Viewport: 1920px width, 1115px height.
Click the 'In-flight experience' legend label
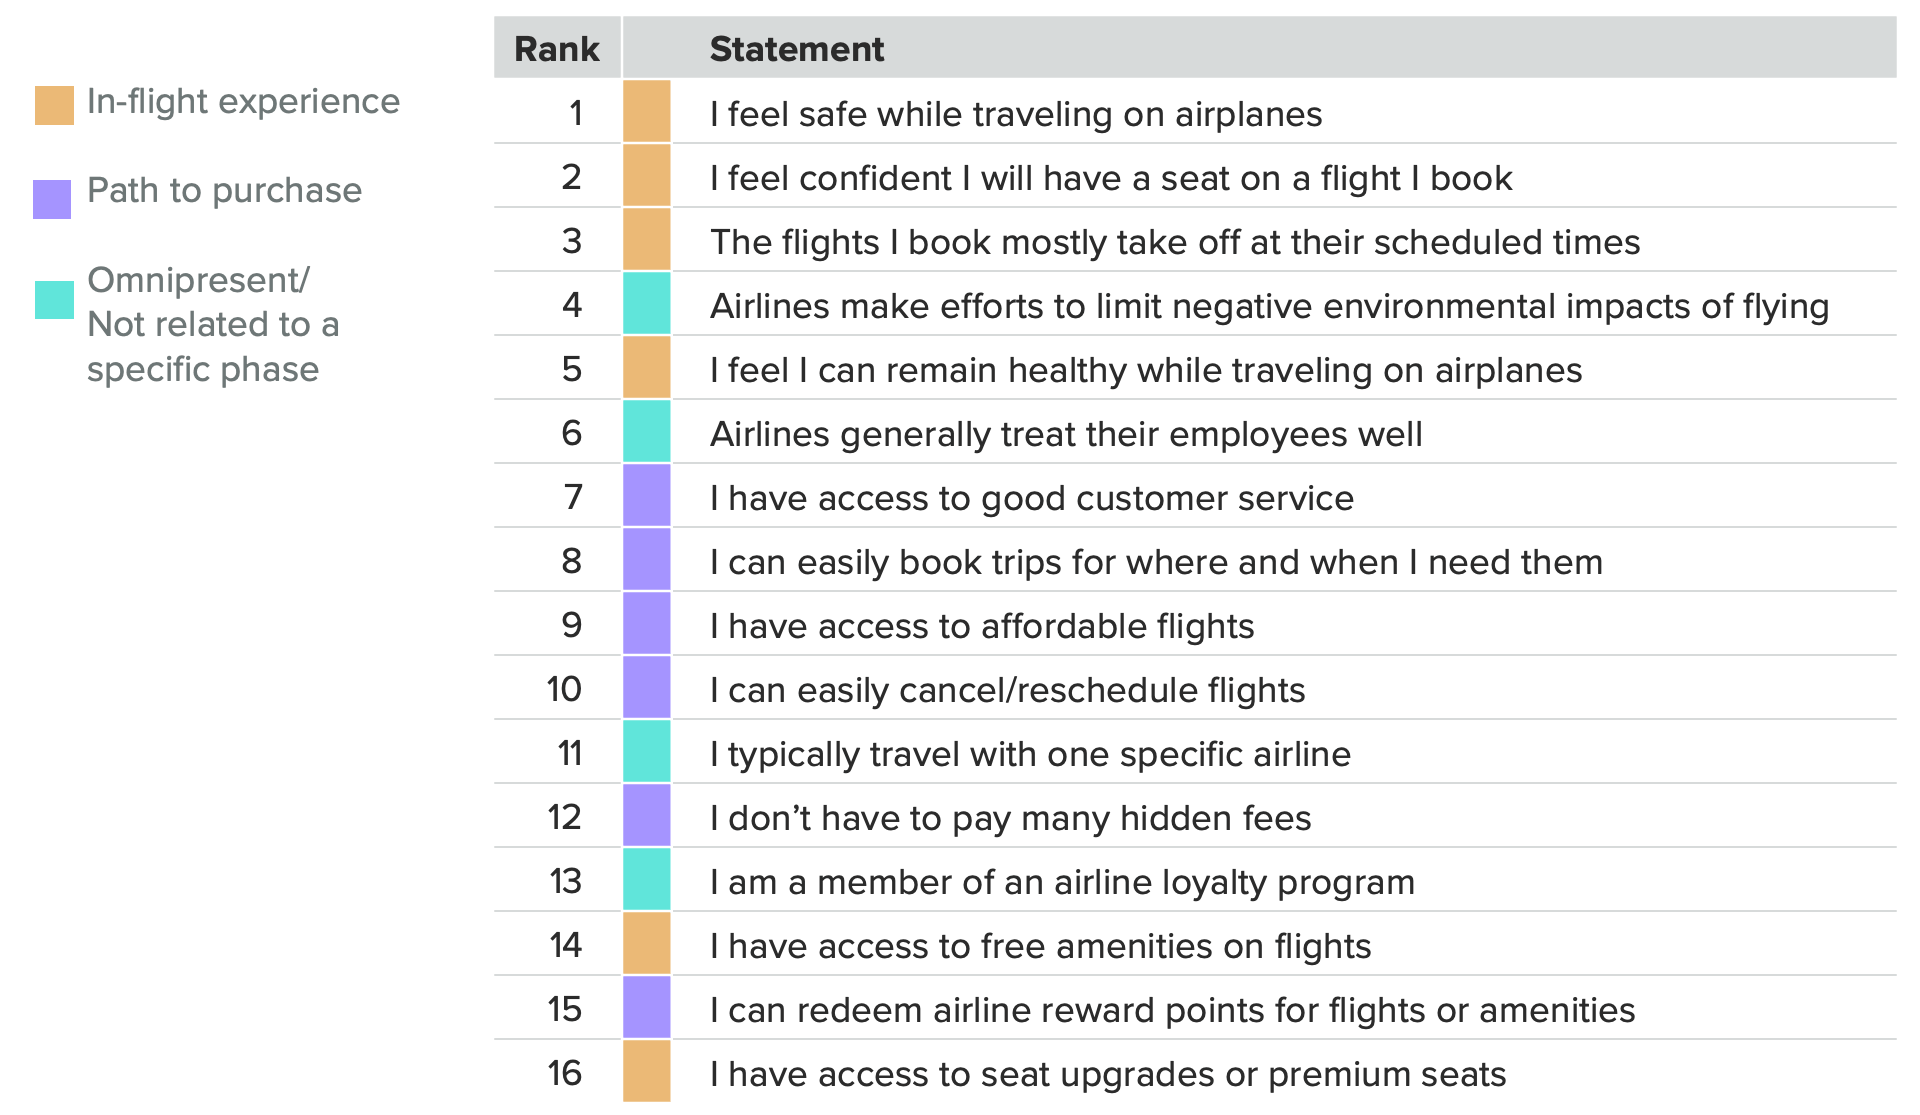(243, 101)
